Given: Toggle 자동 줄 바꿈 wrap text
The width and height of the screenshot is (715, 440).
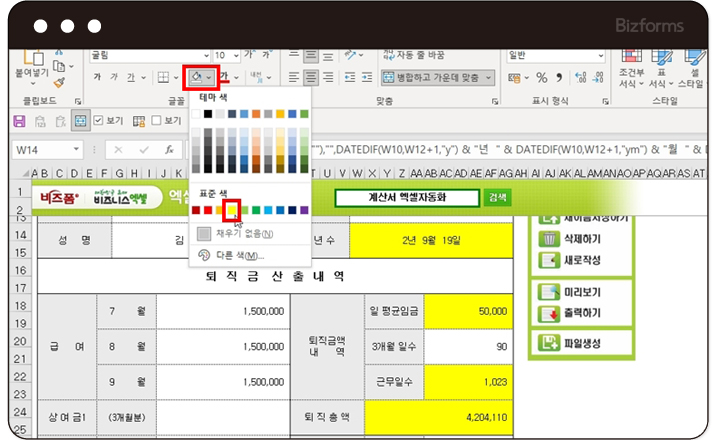Looking at the screenshot, I should point(414,55).
